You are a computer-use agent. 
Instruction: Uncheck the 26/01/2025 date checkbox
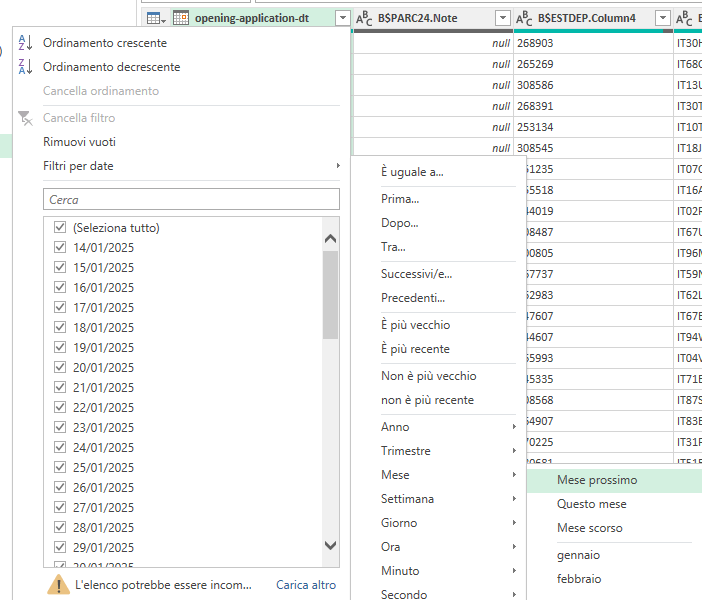coord(60,487)
